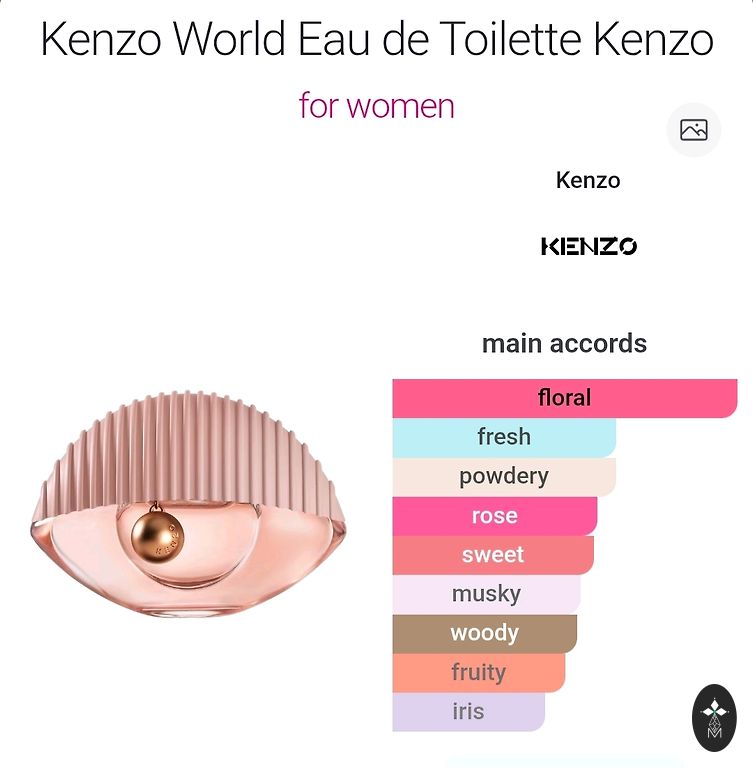Select the floral accord bar

(x=564, y=398)
